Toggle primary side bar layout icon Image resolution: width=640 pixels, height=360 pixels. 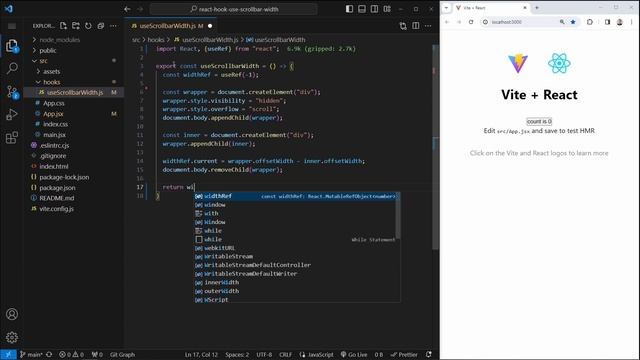tap(349, 9)
